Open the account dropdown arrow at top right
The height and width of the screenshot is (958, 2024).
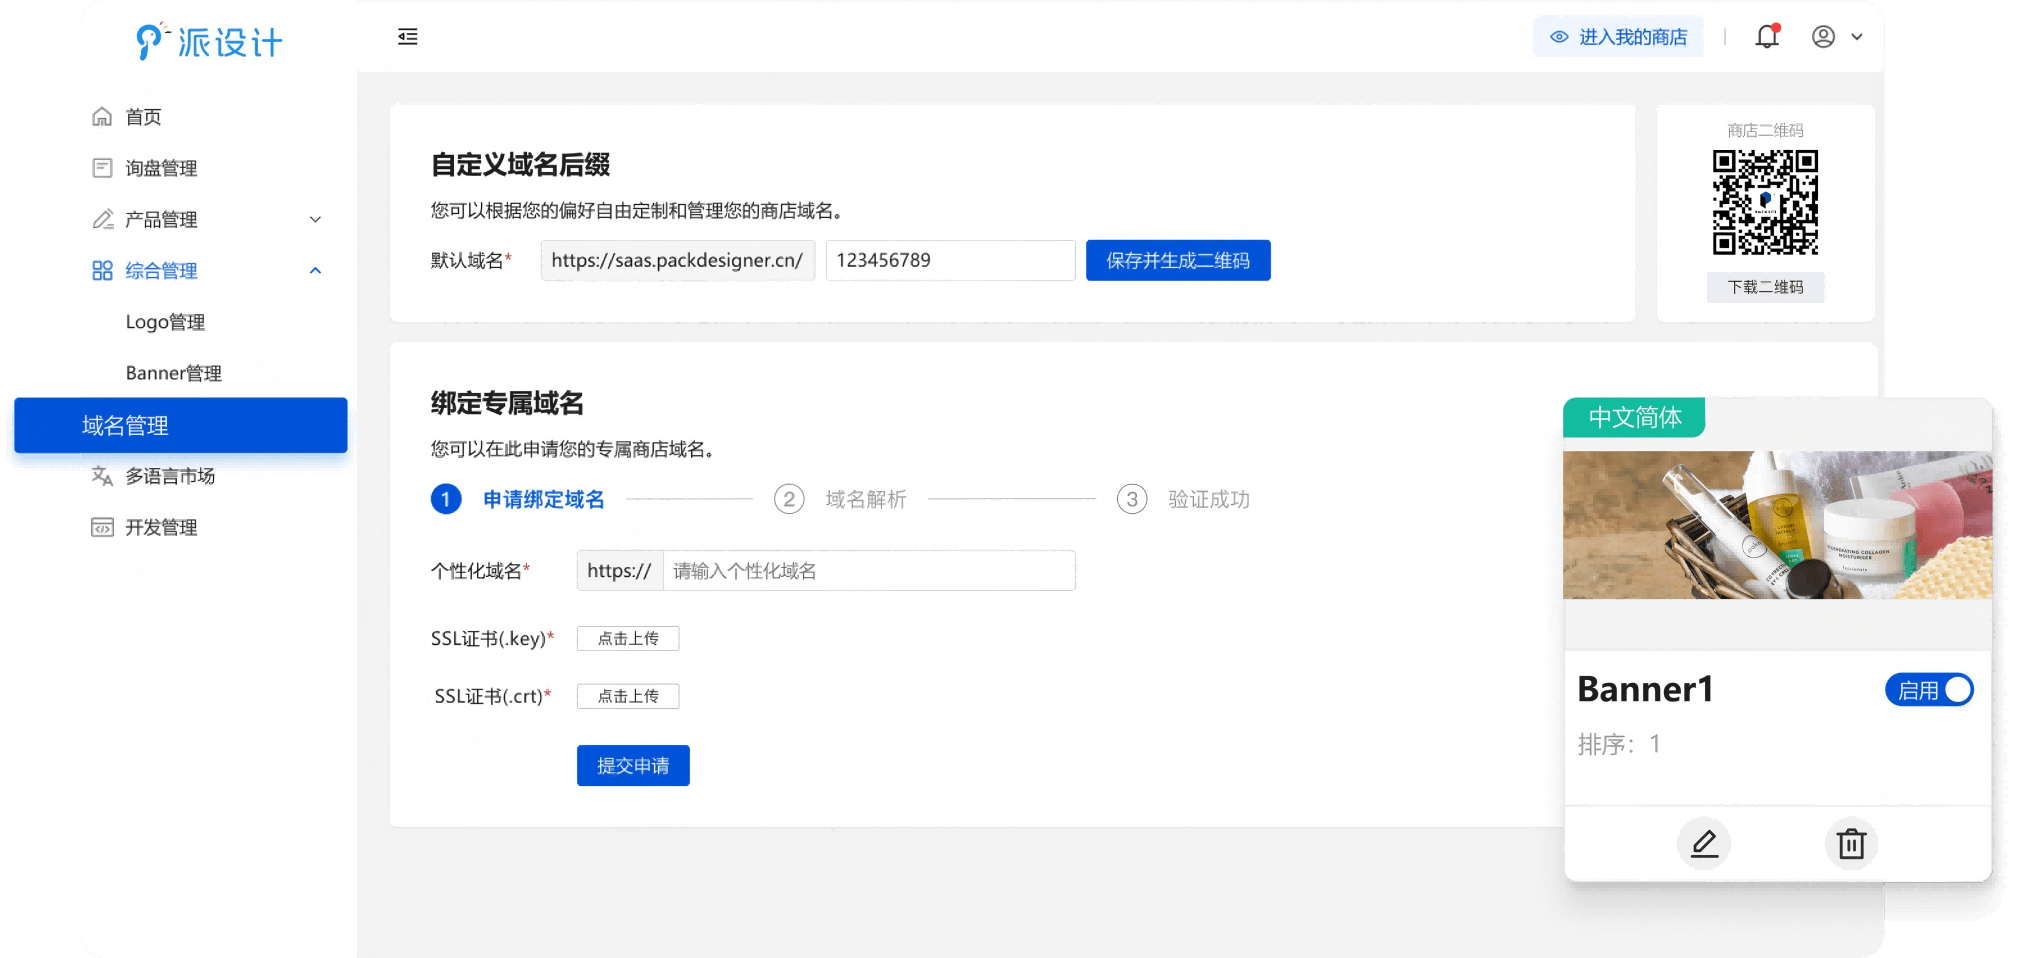(x=1857, y=37)
